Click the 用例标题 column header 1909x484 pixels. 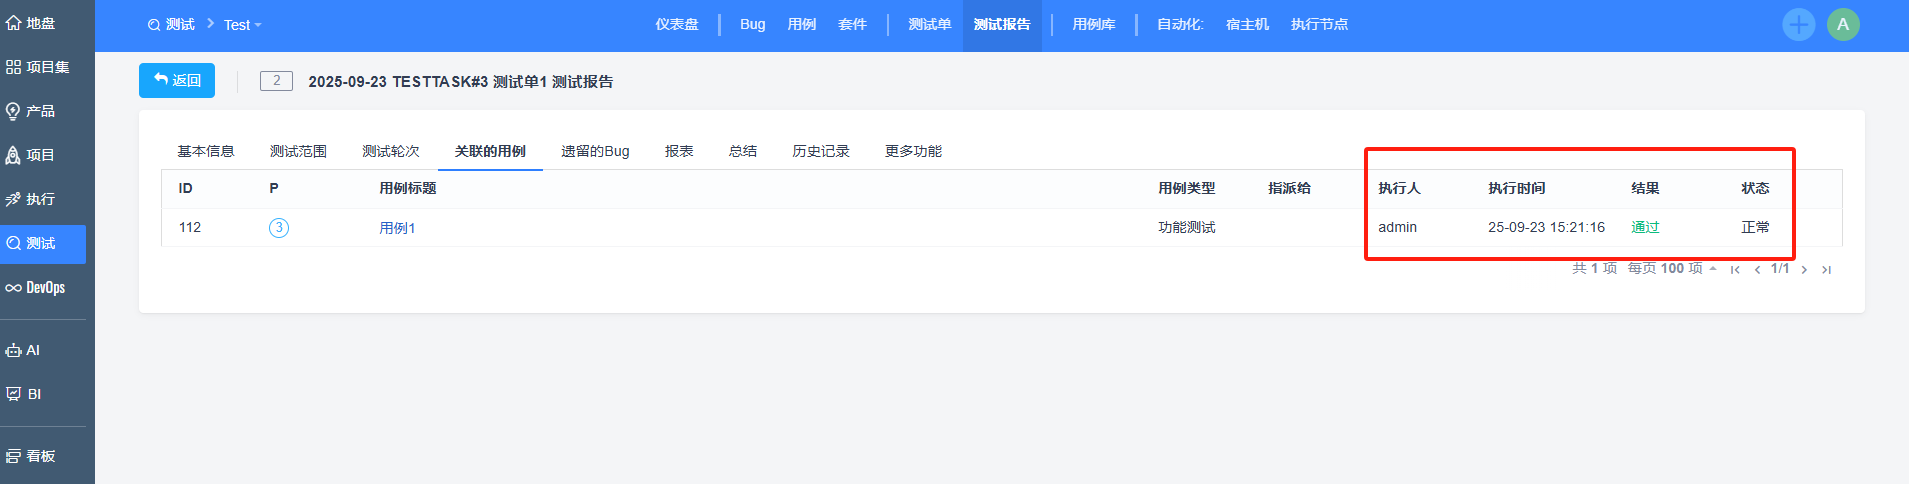point(408,188)
